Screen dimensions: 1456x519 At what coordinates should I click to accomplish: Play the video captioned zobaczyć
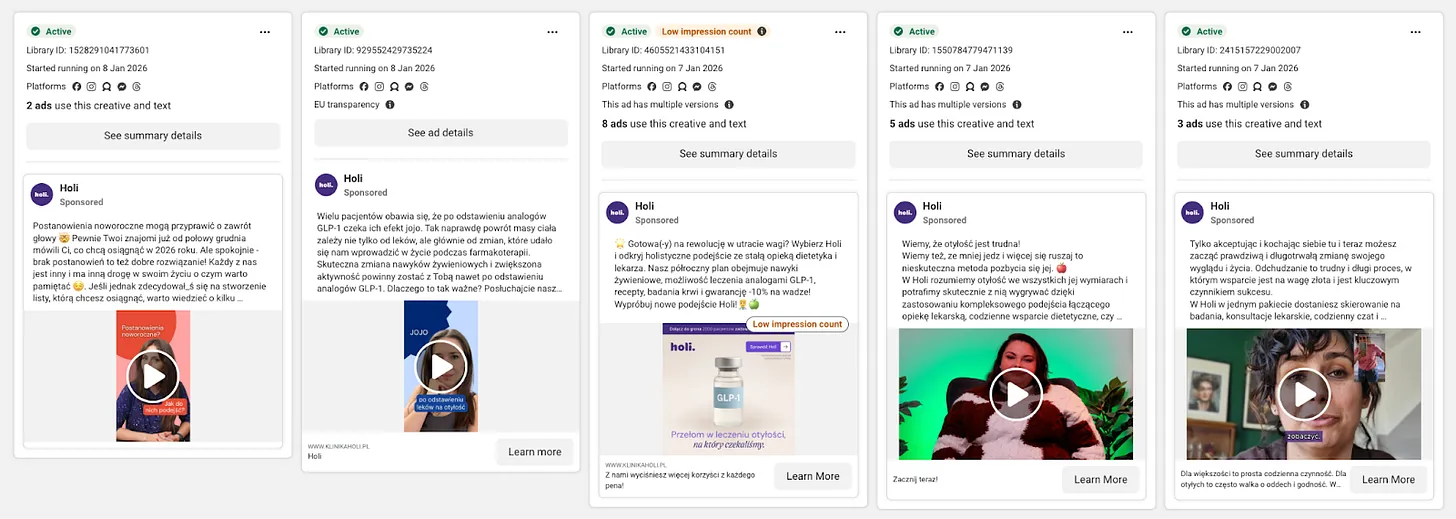(1304, 394)
